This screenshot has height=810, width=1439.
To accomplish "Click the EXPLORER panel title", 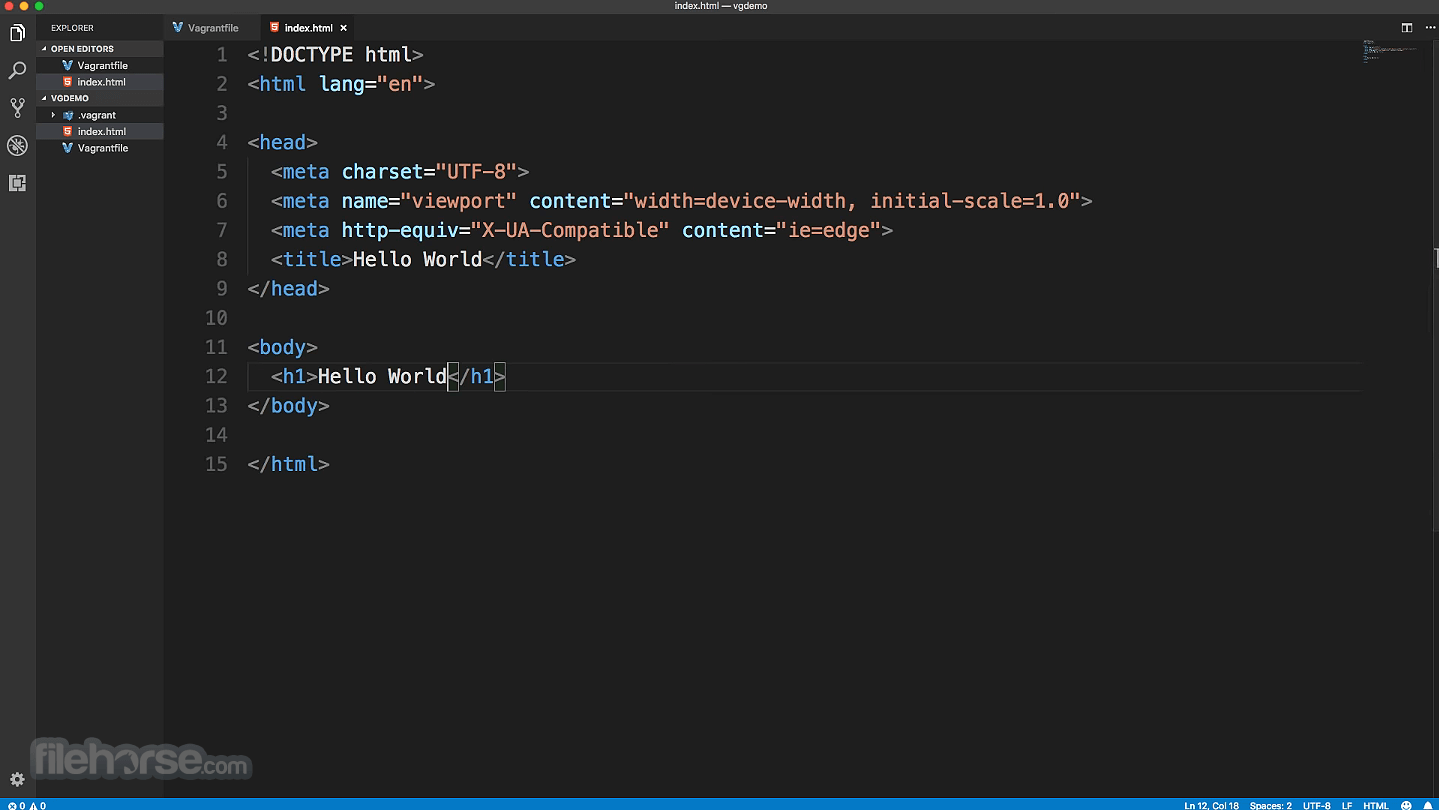I will [x=72, y=28].
